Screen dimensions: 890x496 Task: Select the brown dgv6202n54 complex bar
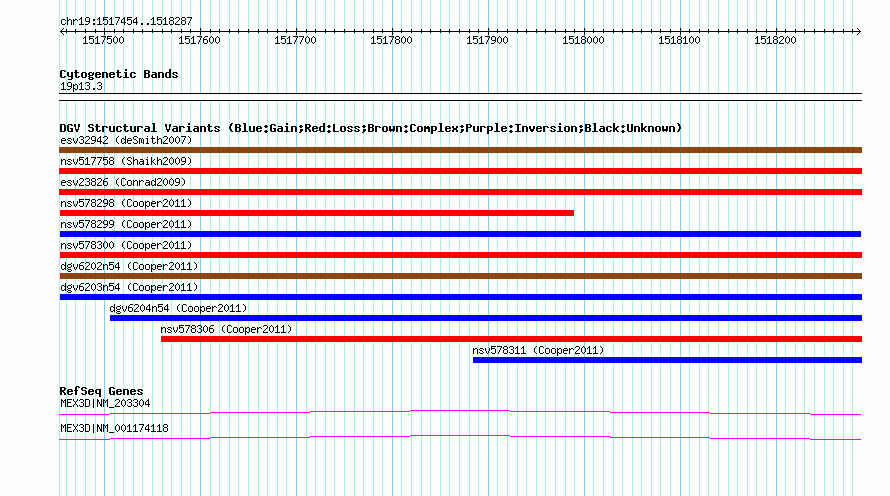pos(460,276)
